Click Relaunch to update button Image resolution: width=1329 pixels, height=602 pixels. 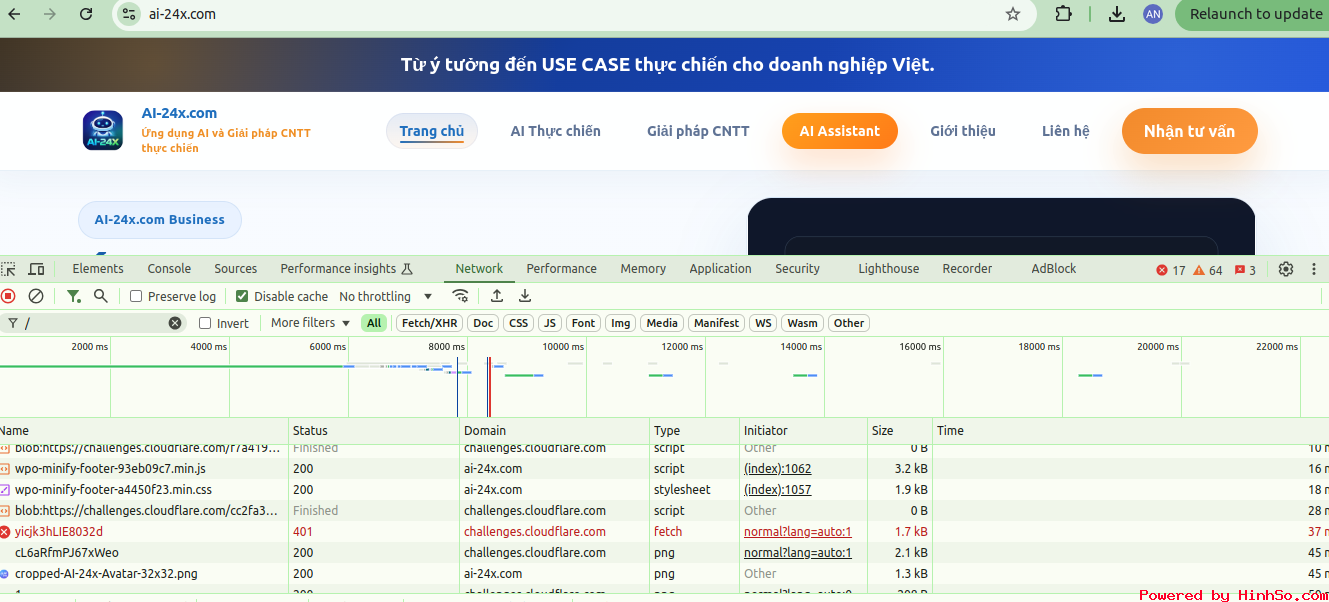point(1255,14)
